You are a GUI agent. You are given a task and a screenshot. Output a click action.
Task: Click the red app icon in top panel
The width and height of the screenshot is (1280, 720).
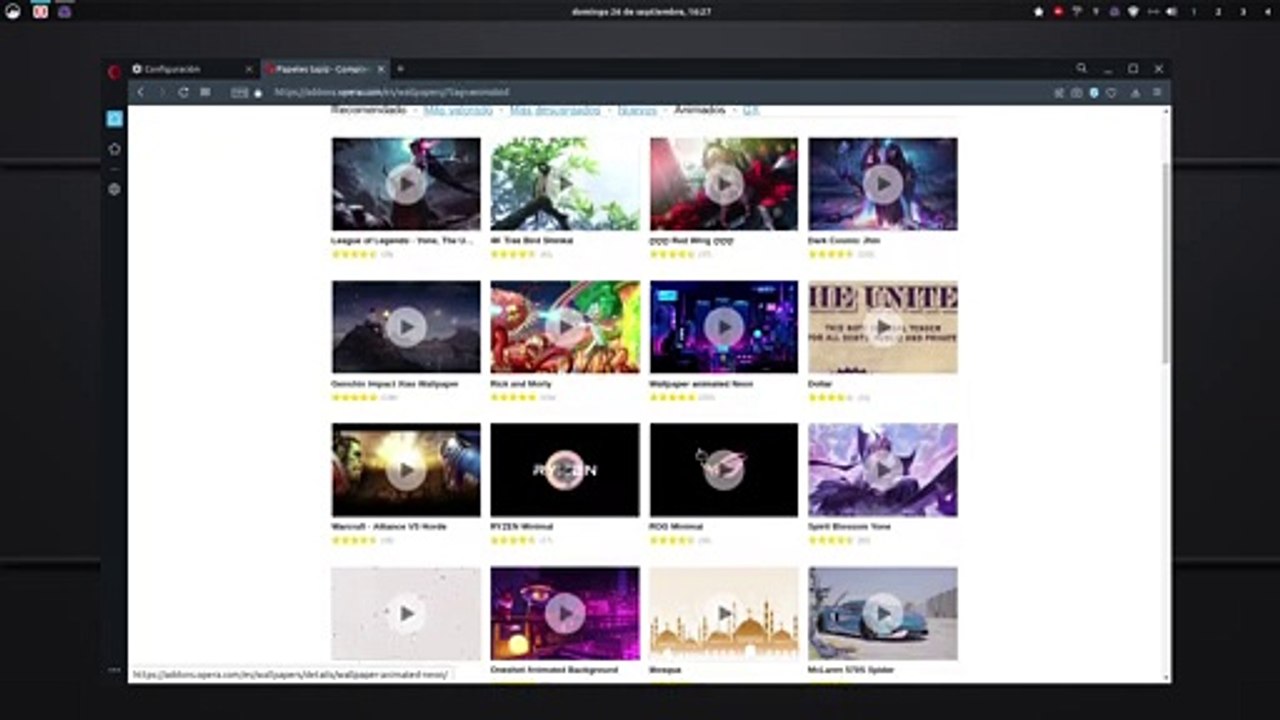pos(40,12)
